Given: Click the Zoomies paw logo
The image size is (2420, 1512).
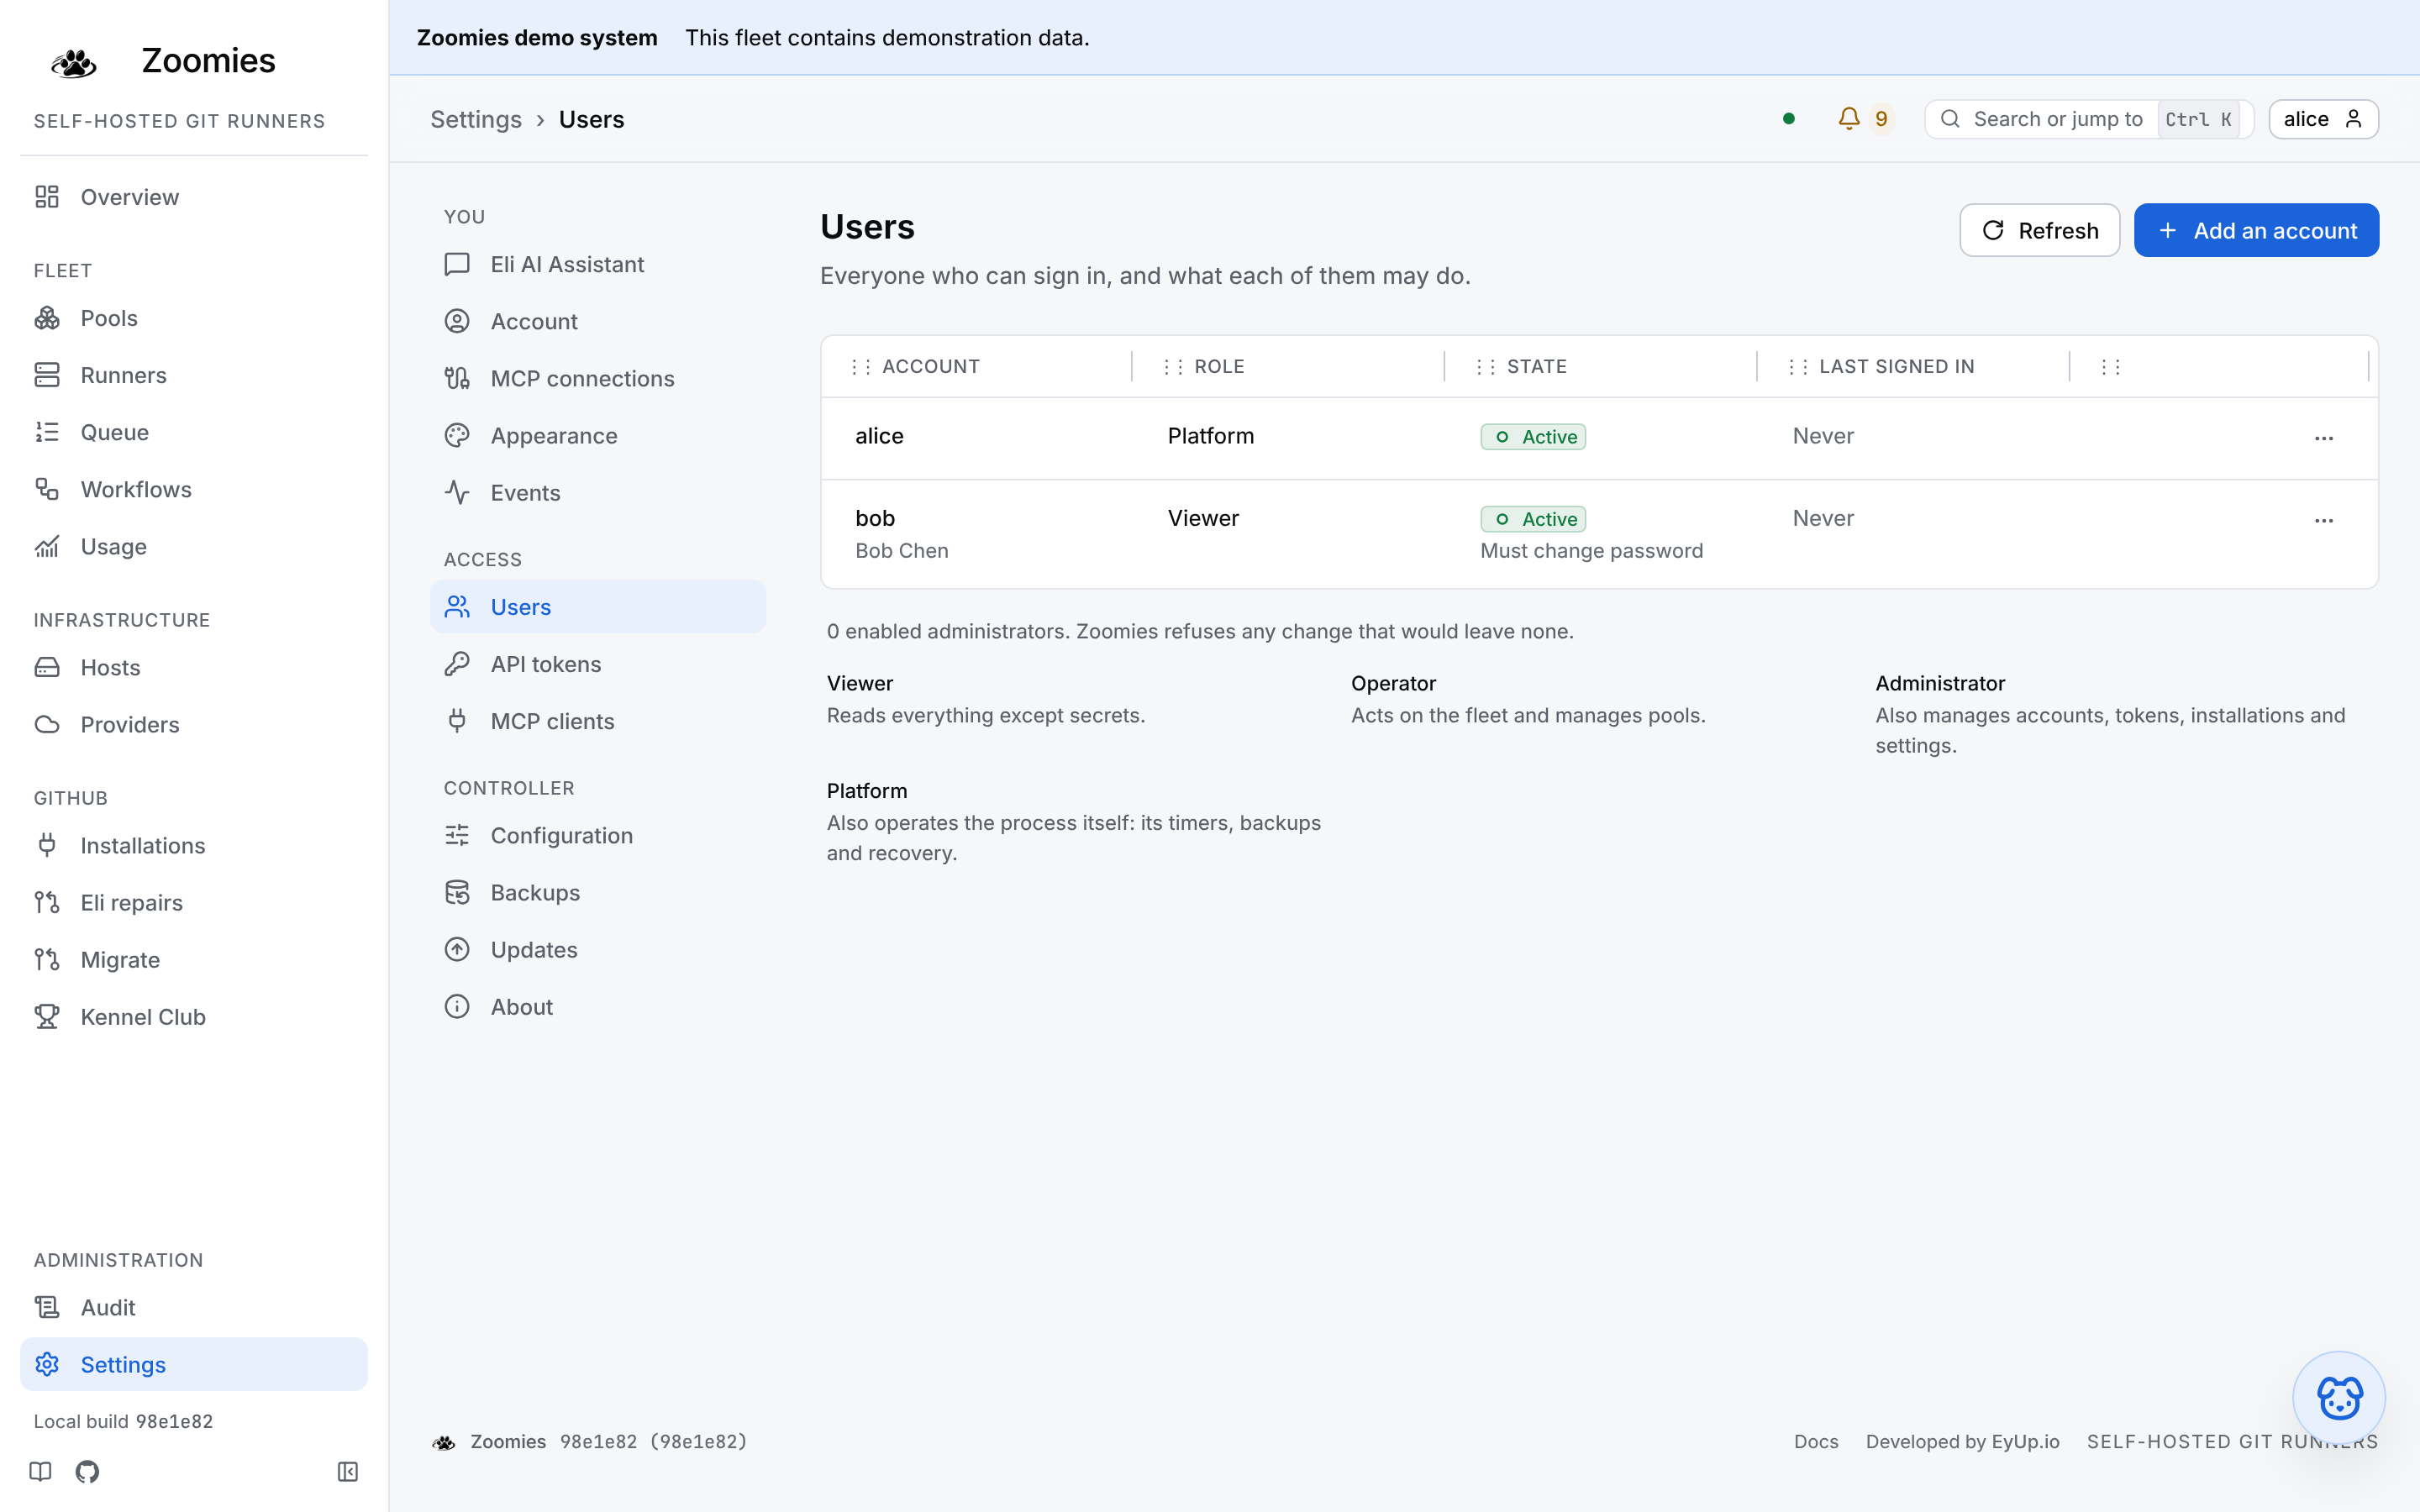Looking at the screenshot, I should pos(73,63).
